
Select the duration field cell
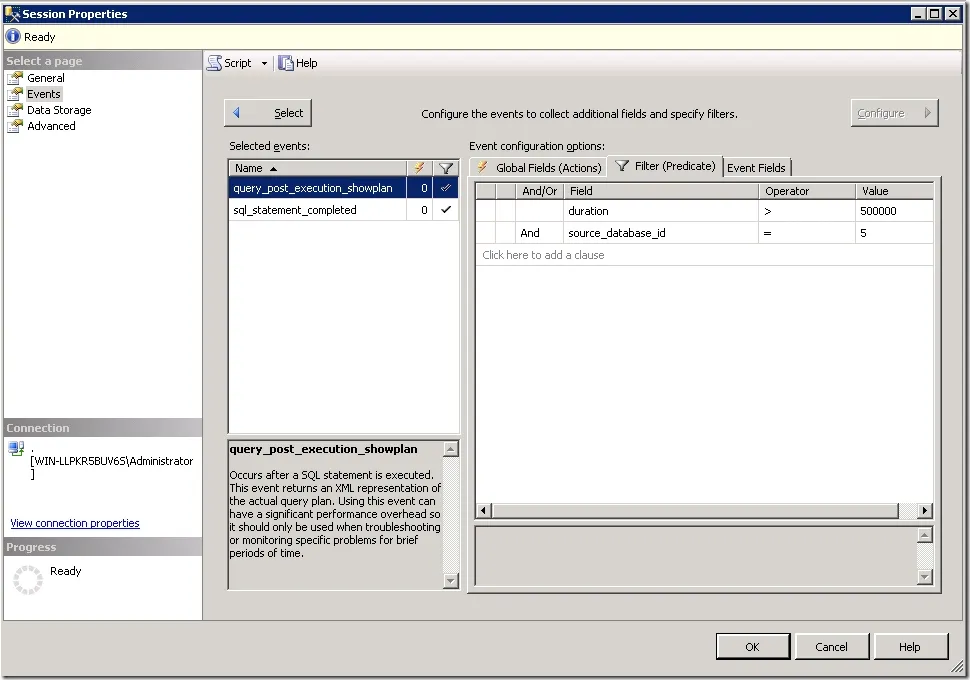661,211
